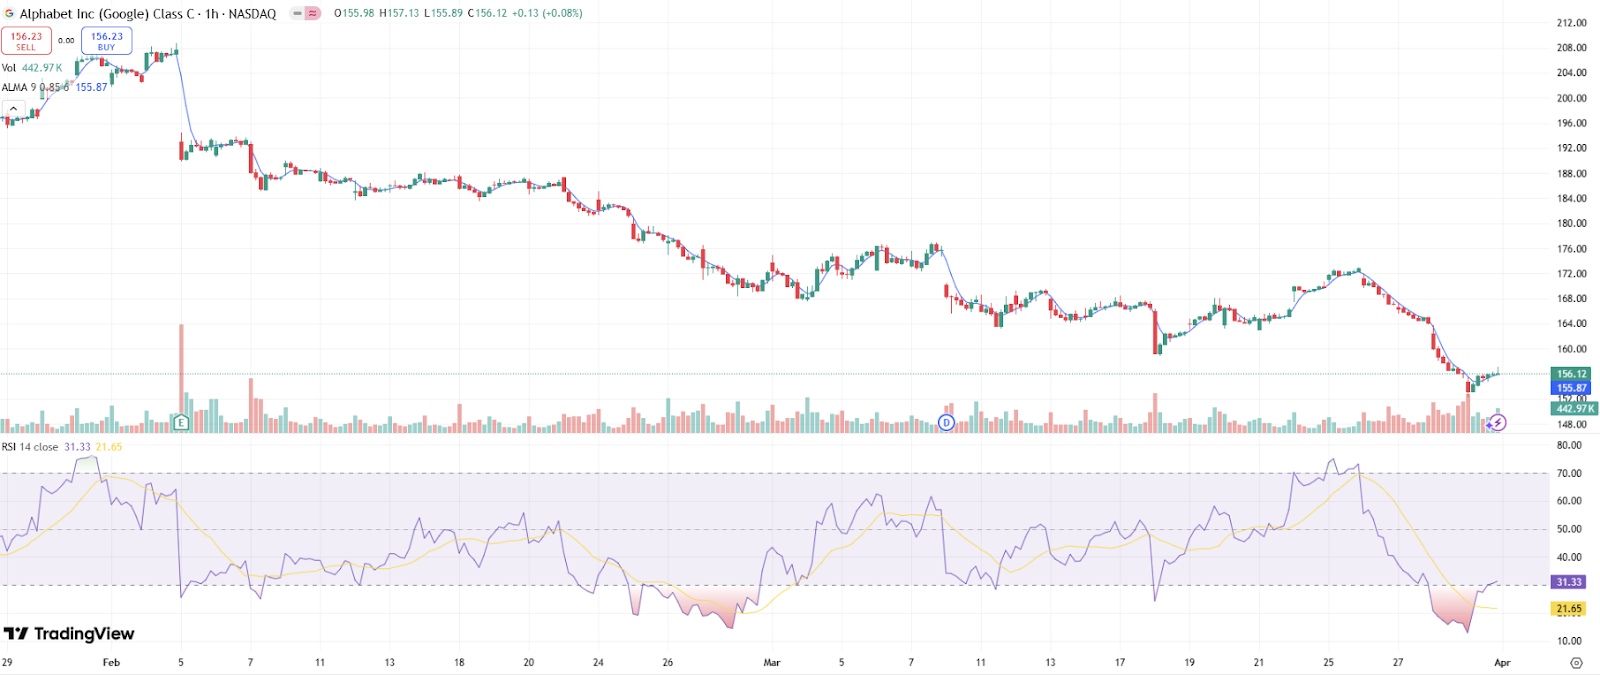Toggle the pink approximate data-mode indicator
The height and width of the screenshot is (675, 1600).
coord(313,14)
